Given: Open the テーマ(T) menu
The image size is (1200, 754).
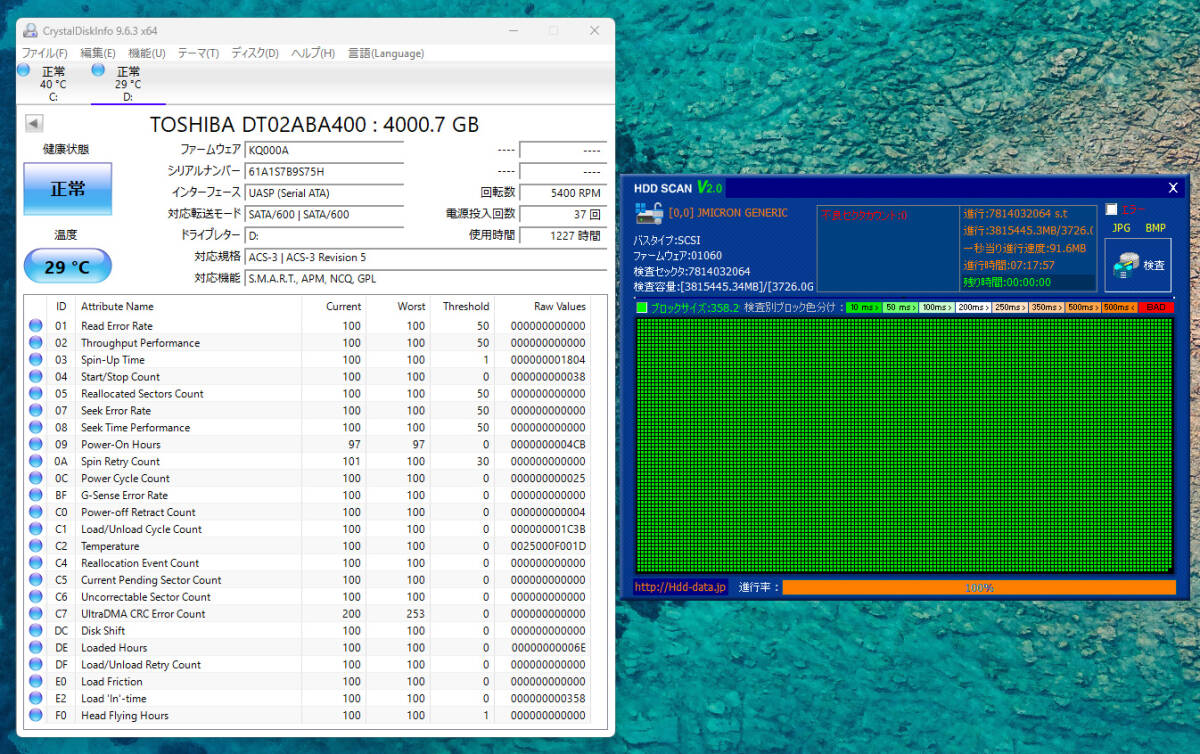Looking at the screenshot, I should point(198,53).
